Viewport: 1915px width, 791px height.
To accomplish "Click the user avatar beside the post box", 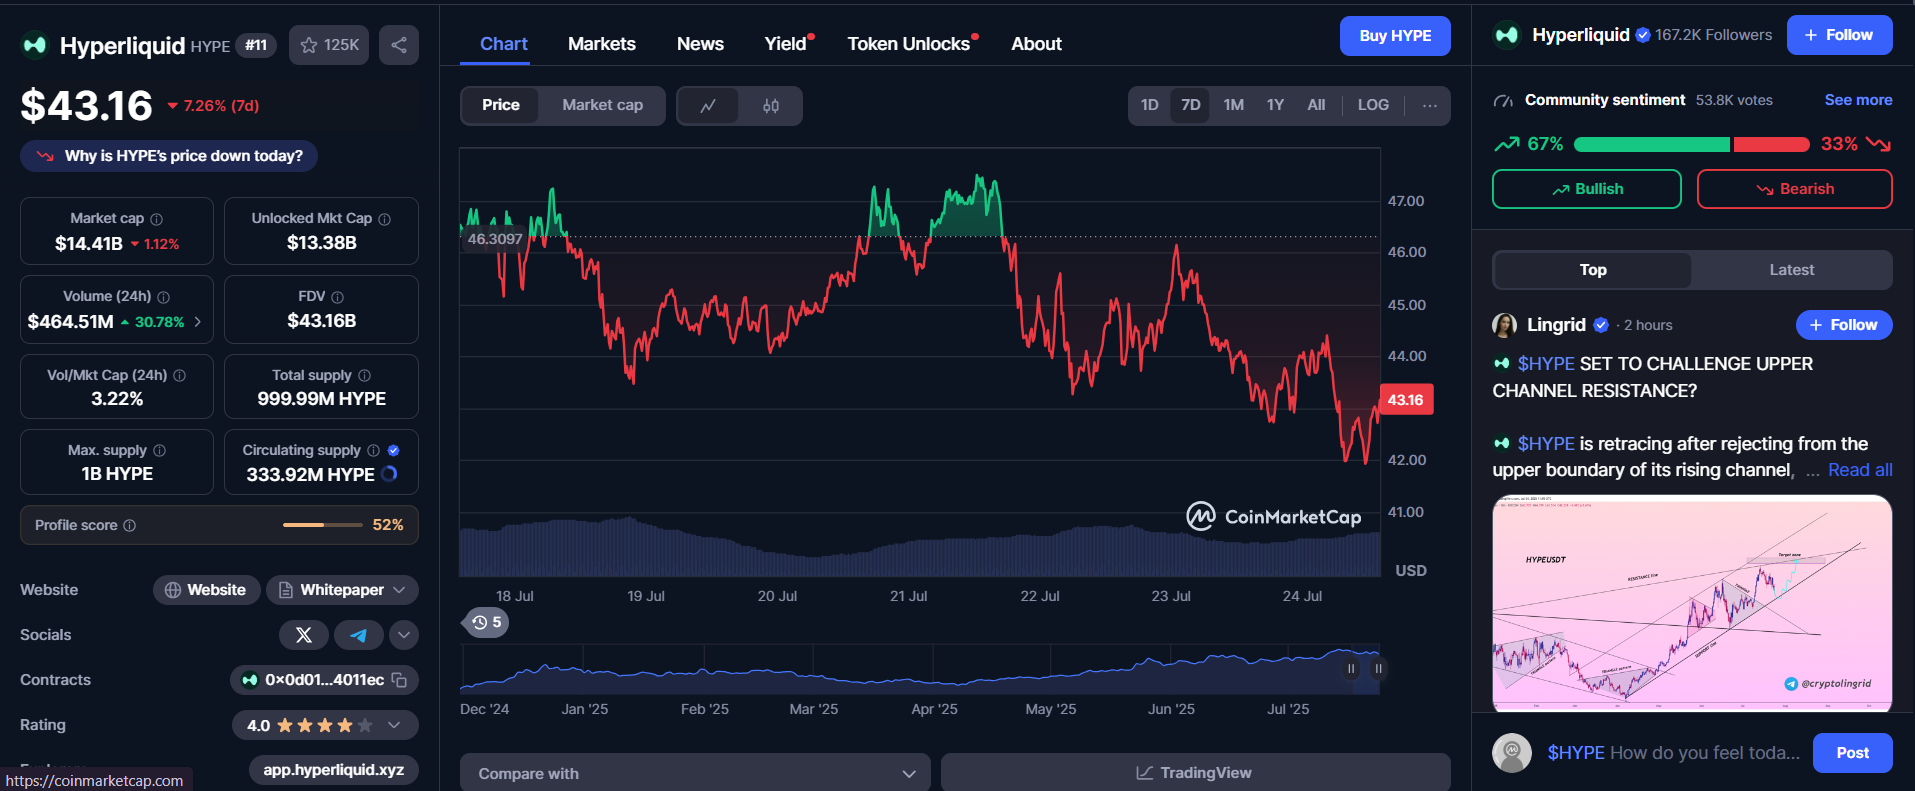I will point(1512,753).
